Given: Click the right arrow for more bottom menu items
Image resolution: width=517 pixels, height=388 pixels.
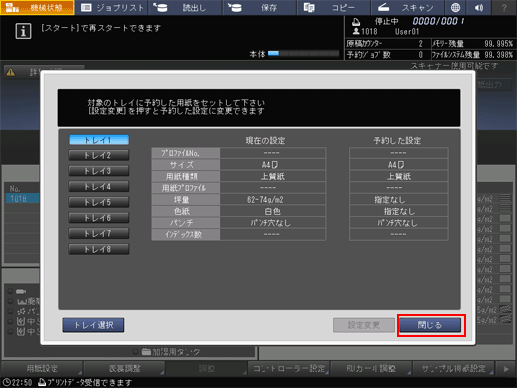Looking at the screenshot, I should tap(506, 369).
